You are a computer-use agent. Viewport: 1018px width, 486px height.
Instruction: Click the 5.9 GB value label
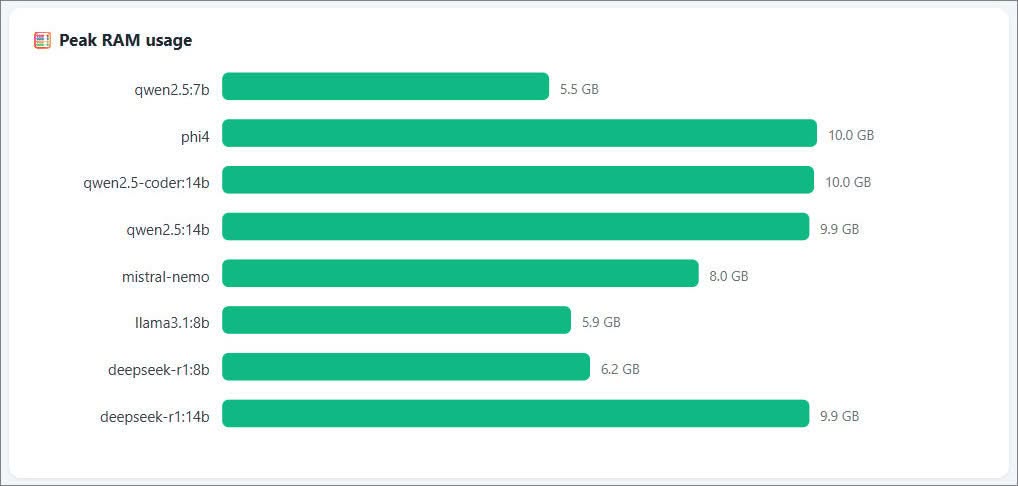[x=601, y=322]
